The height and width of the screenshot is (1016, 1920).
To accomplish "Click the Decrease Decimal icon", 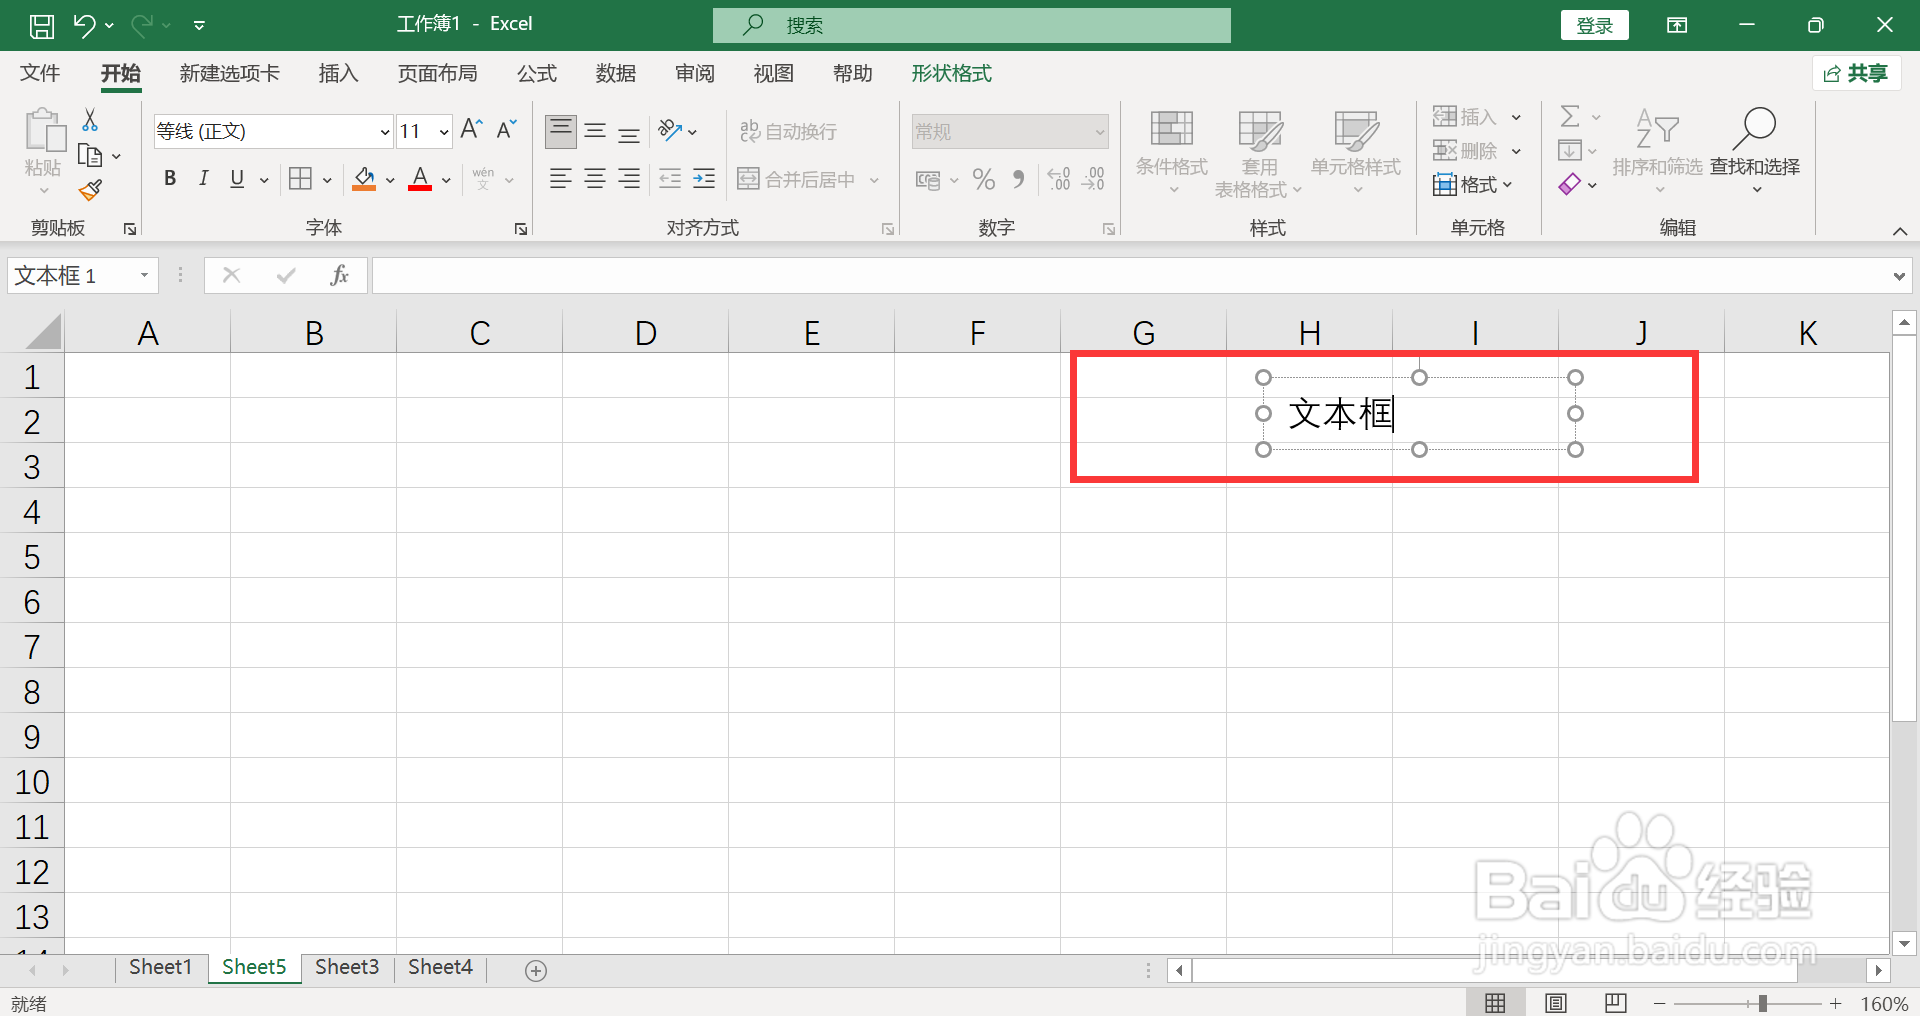I will point(1093,180).
